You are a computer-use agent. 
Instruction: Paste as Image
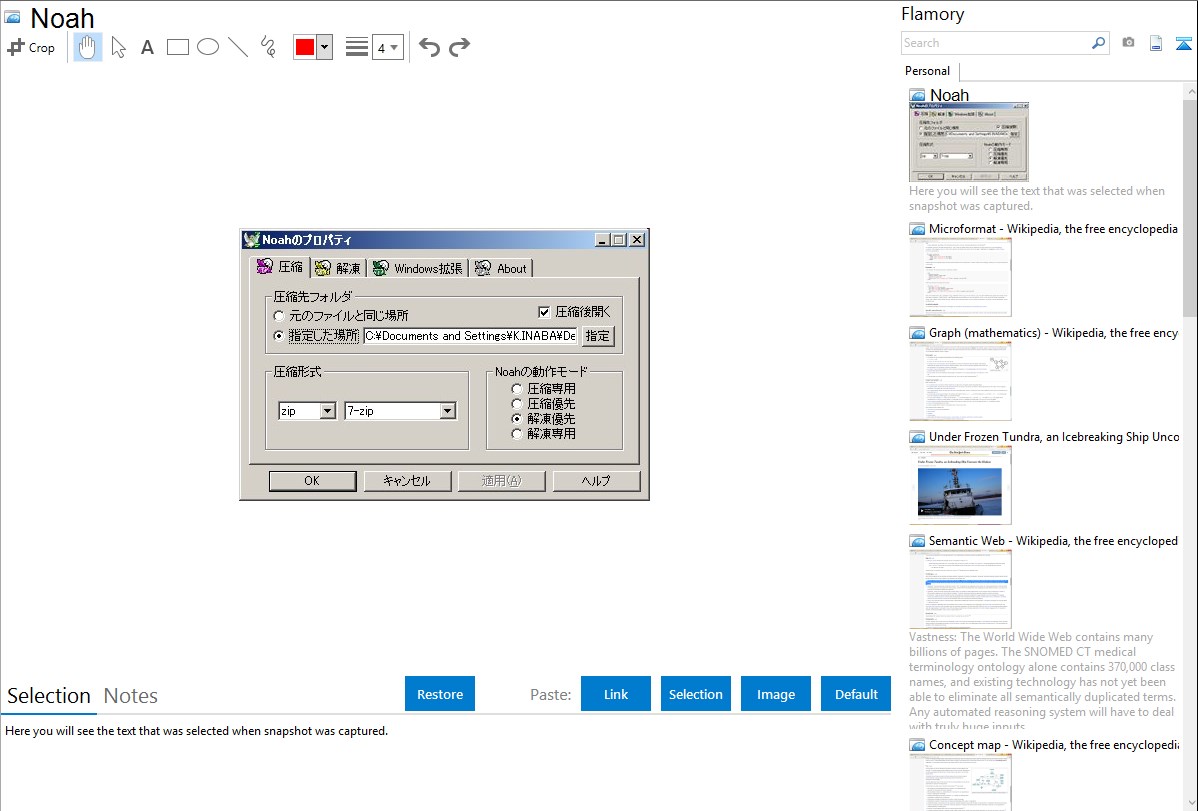[776, 694]
